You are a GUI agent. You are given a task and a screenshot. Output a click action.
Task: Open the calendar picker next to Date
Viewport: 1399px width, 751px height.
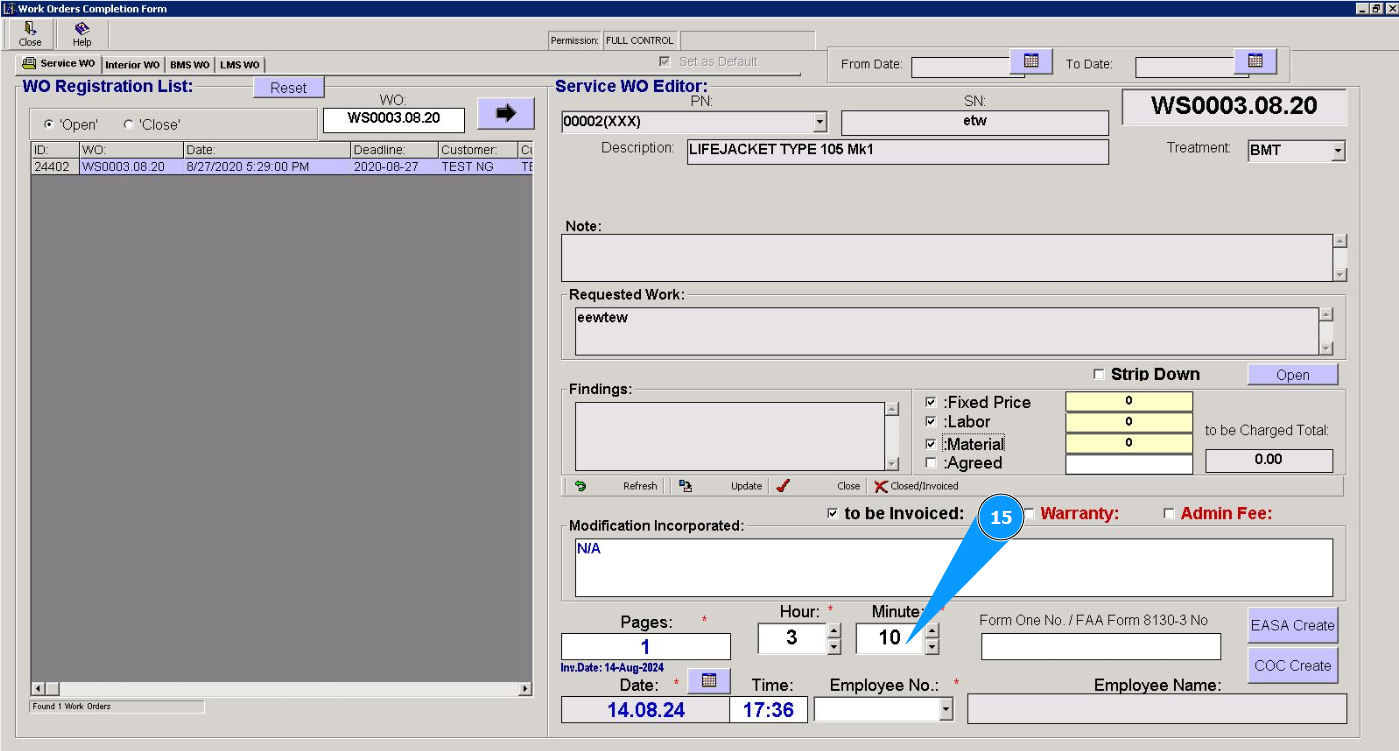coord(709,681)
